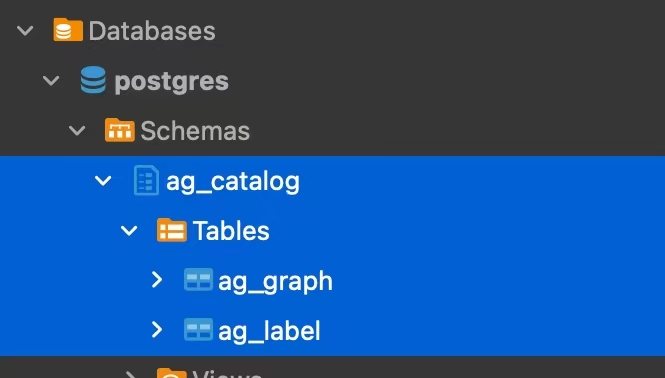Expand the ag_label table
Screen dimensions: 665x378
157,330
